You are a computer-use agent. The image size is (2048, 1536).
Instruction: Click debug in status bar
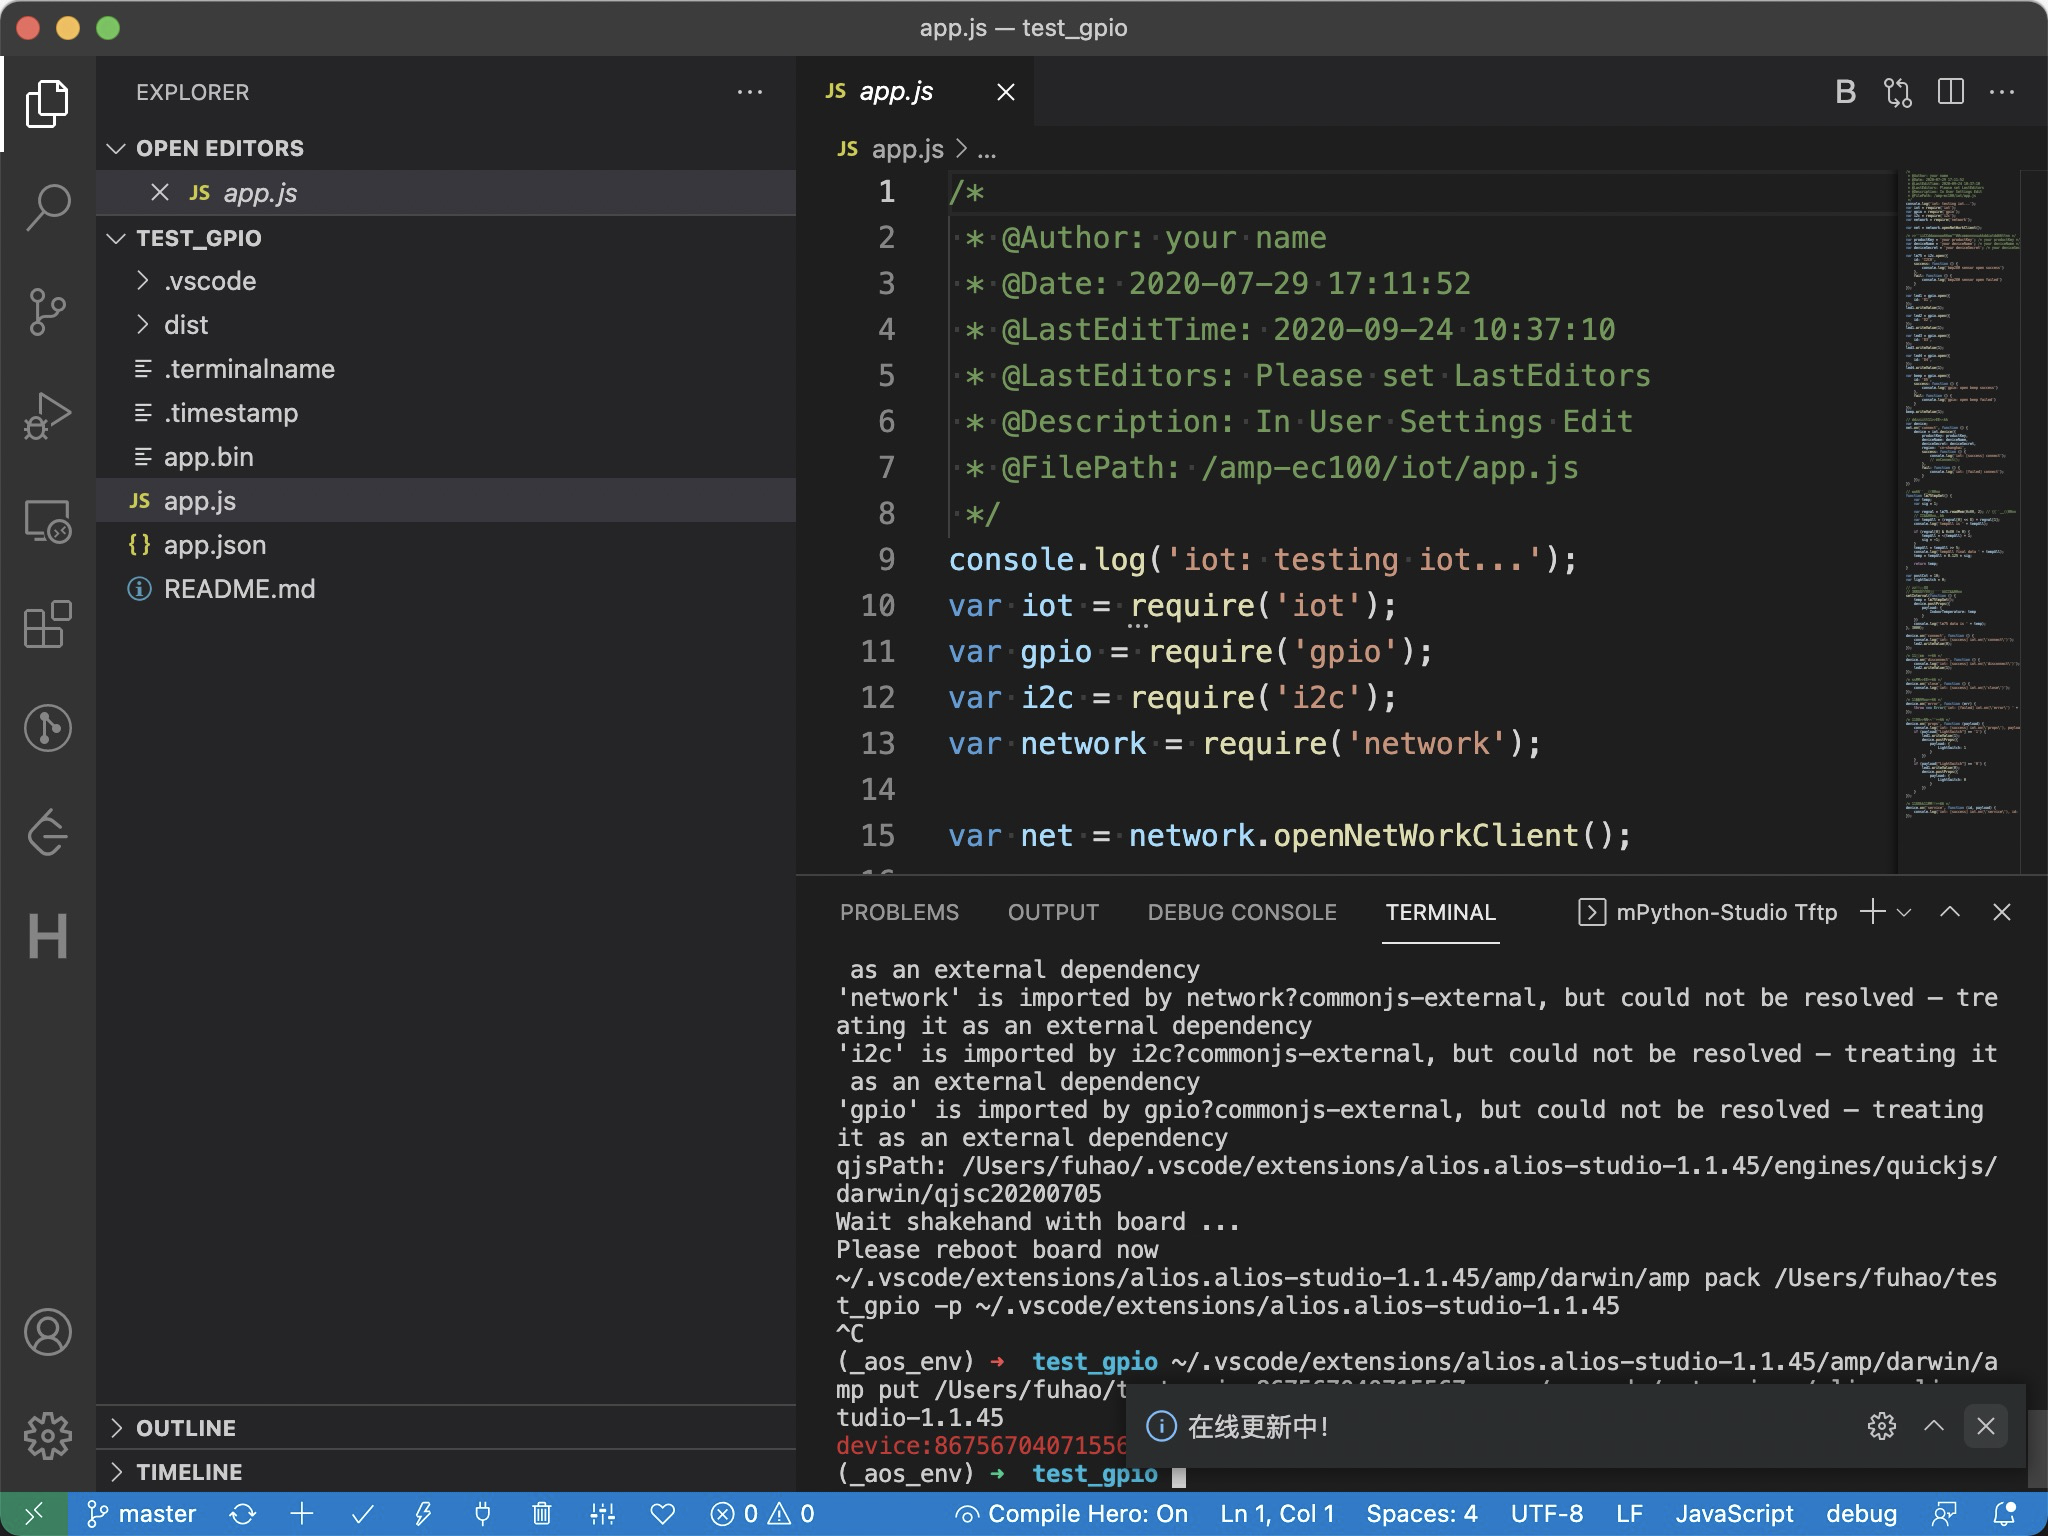tap(1861, 1514)
